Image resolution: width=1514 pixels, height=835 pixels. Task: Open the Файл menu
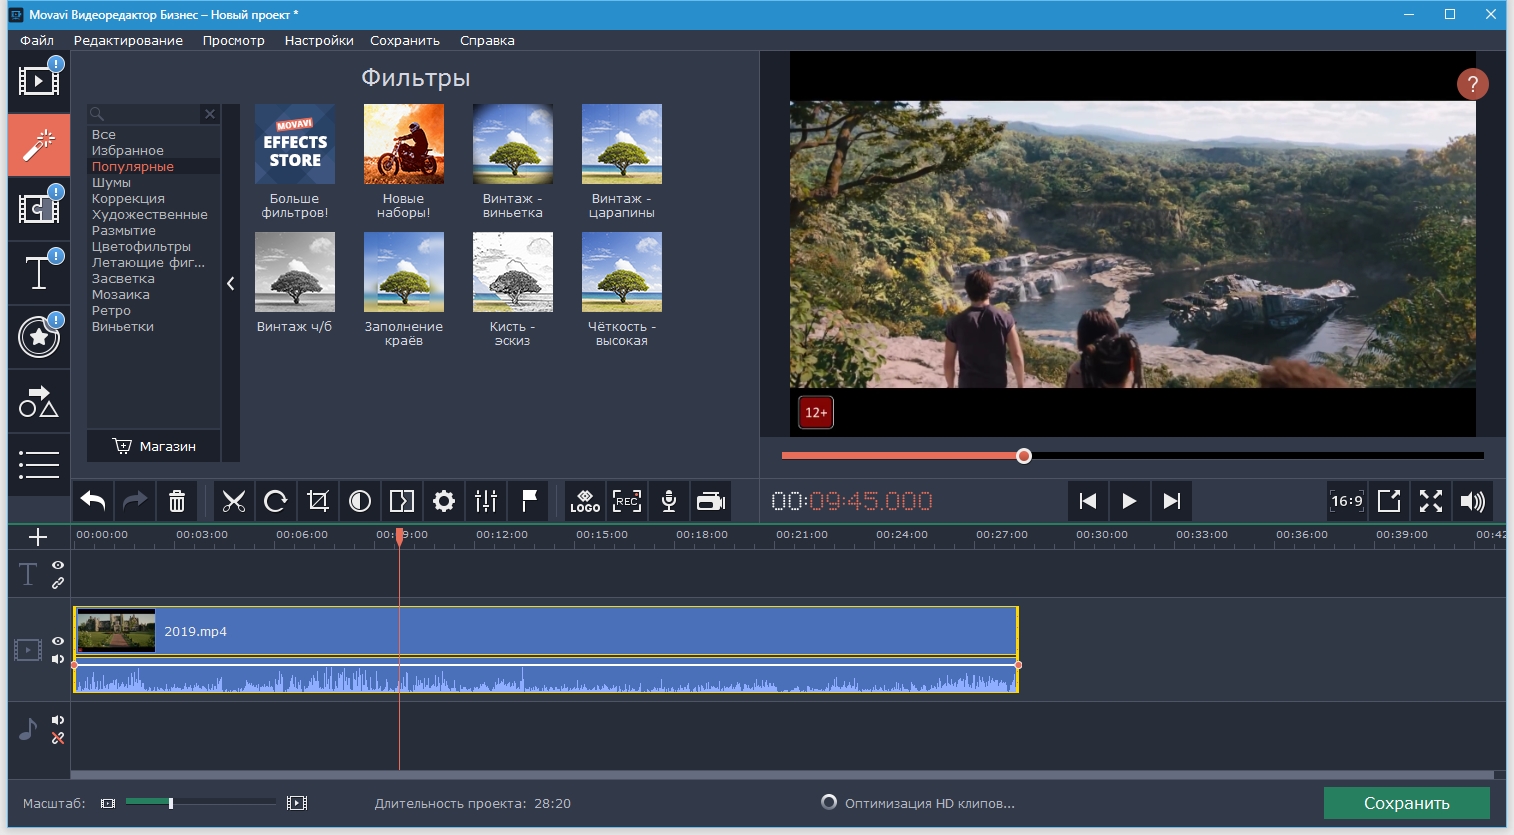pyautogui.click(x=37, y=41)
